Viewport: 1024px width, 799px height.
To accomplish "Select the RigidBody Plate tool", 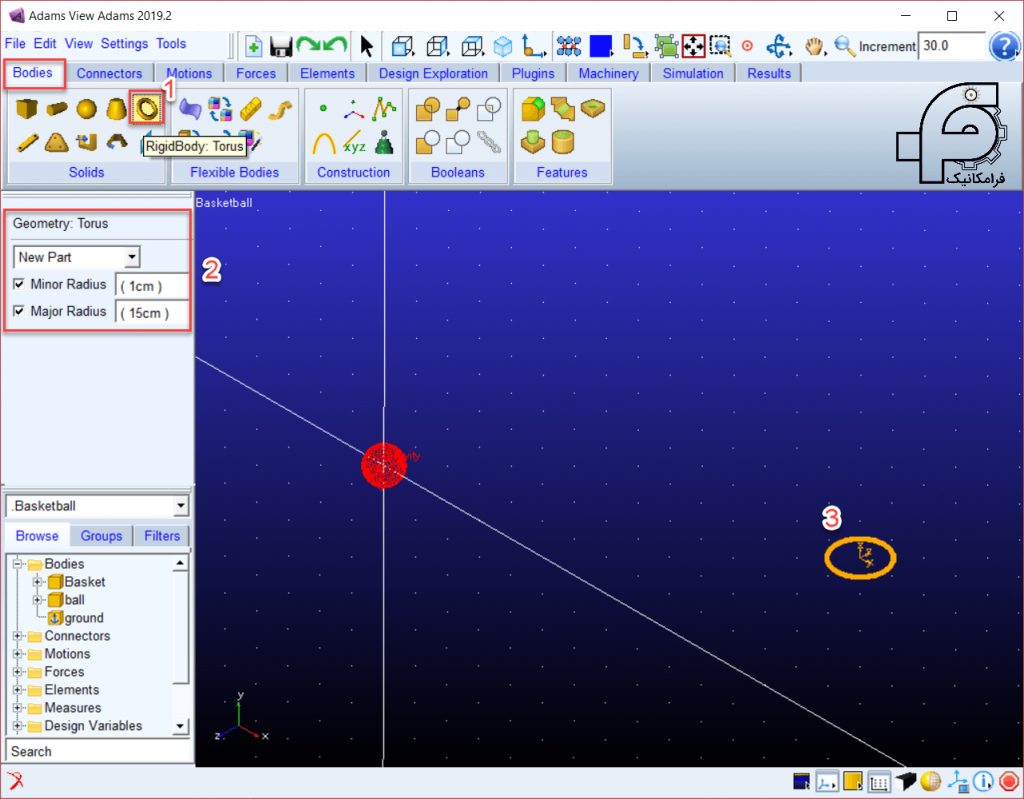I will (x=56, y=142).
